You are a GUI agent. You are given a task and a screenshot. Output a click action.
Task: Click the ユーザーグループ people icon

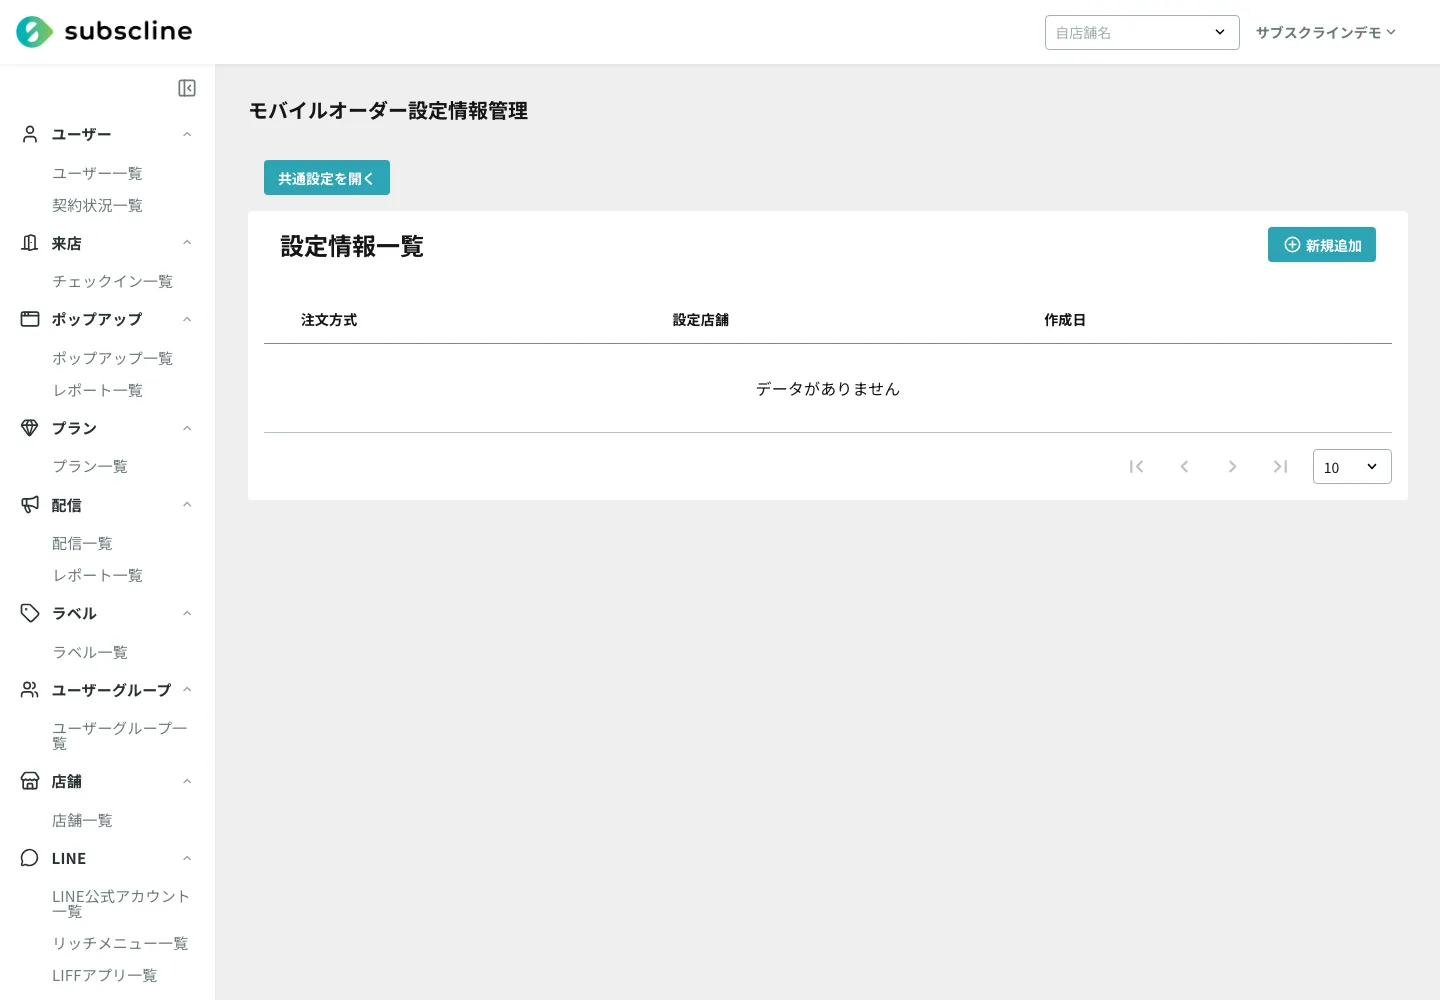click(x=30, y=690)
